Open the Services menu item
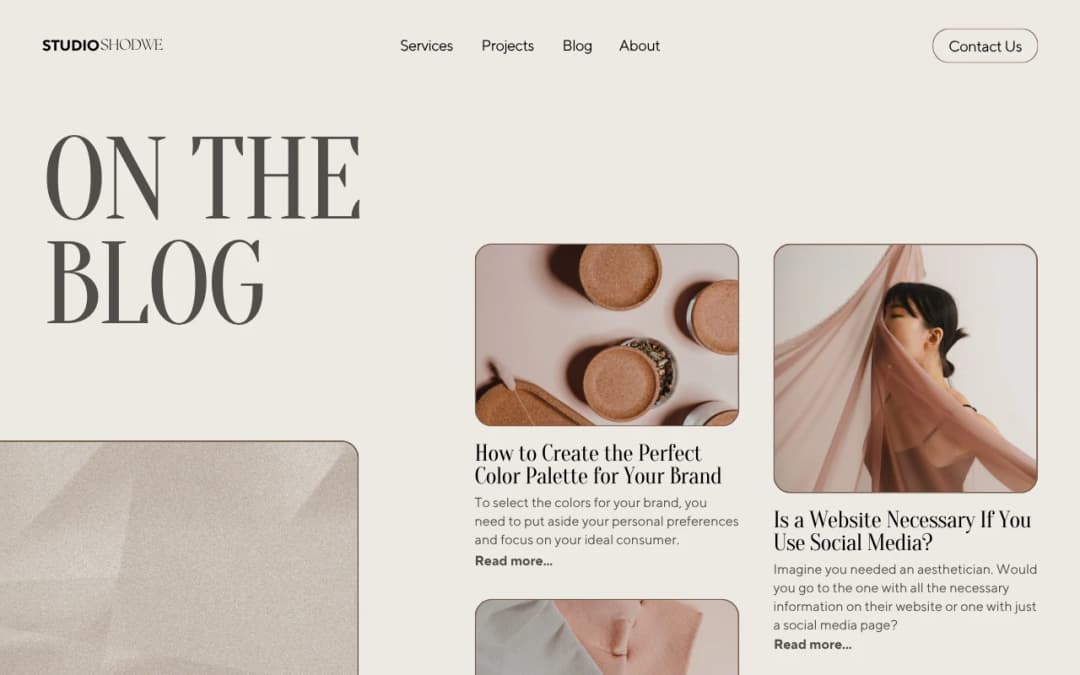 click(x=426, y=46)
